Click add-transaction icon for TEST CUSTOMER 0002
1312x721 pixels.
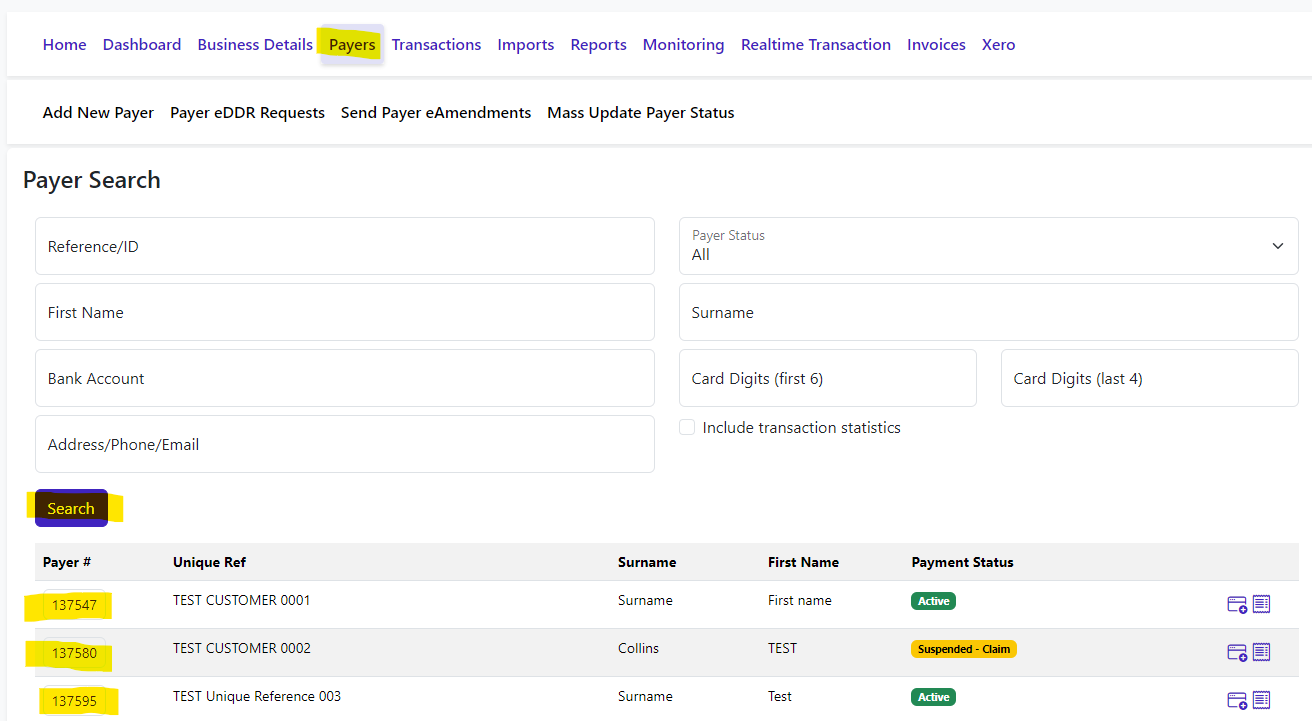point(1237,652)
